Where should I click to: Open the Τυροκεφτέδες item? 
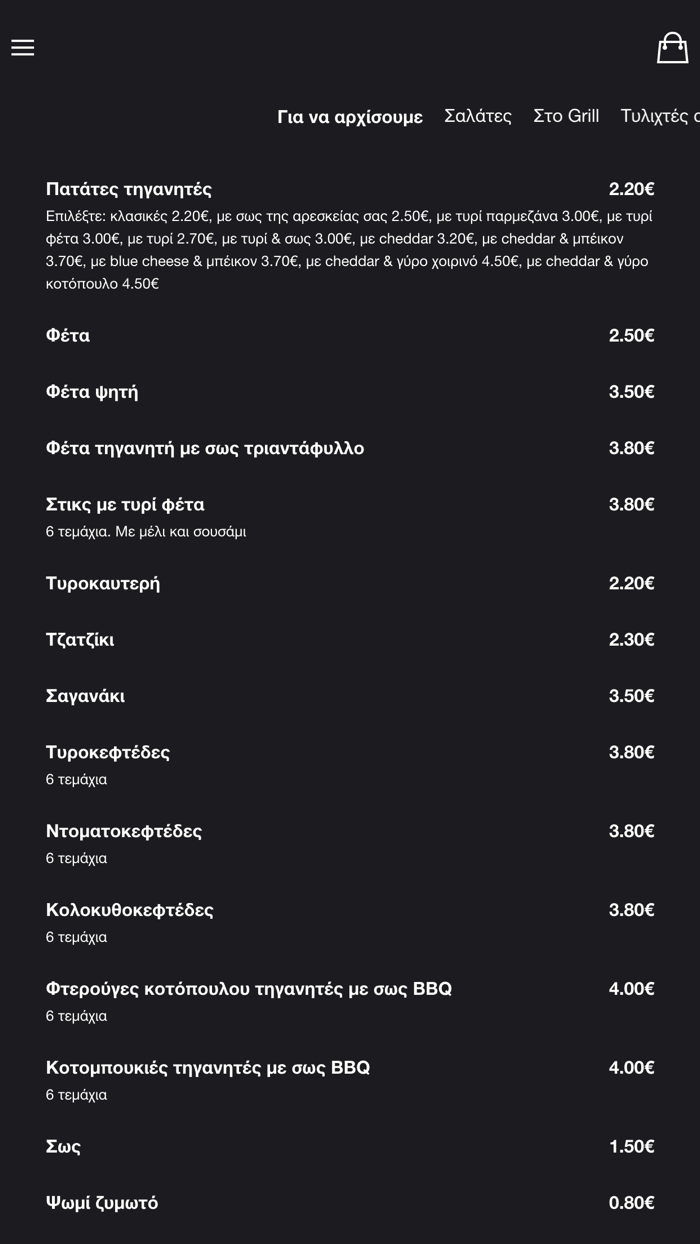(108, 752)
